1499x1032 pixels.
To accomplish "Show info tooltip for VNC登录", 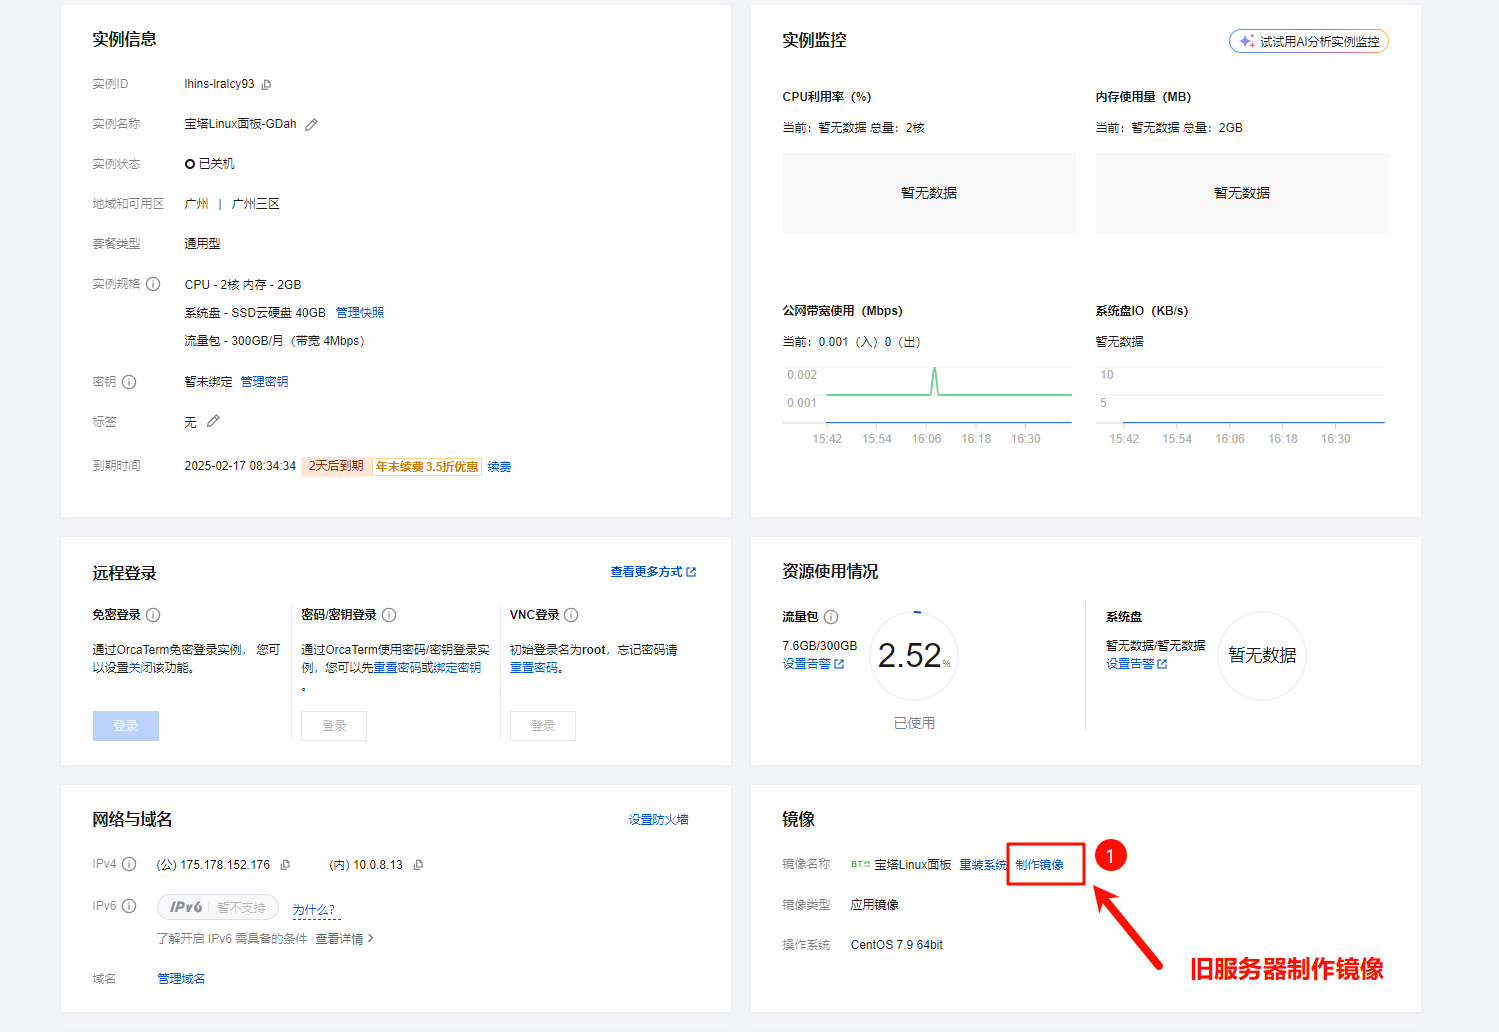I will point(571,615).
